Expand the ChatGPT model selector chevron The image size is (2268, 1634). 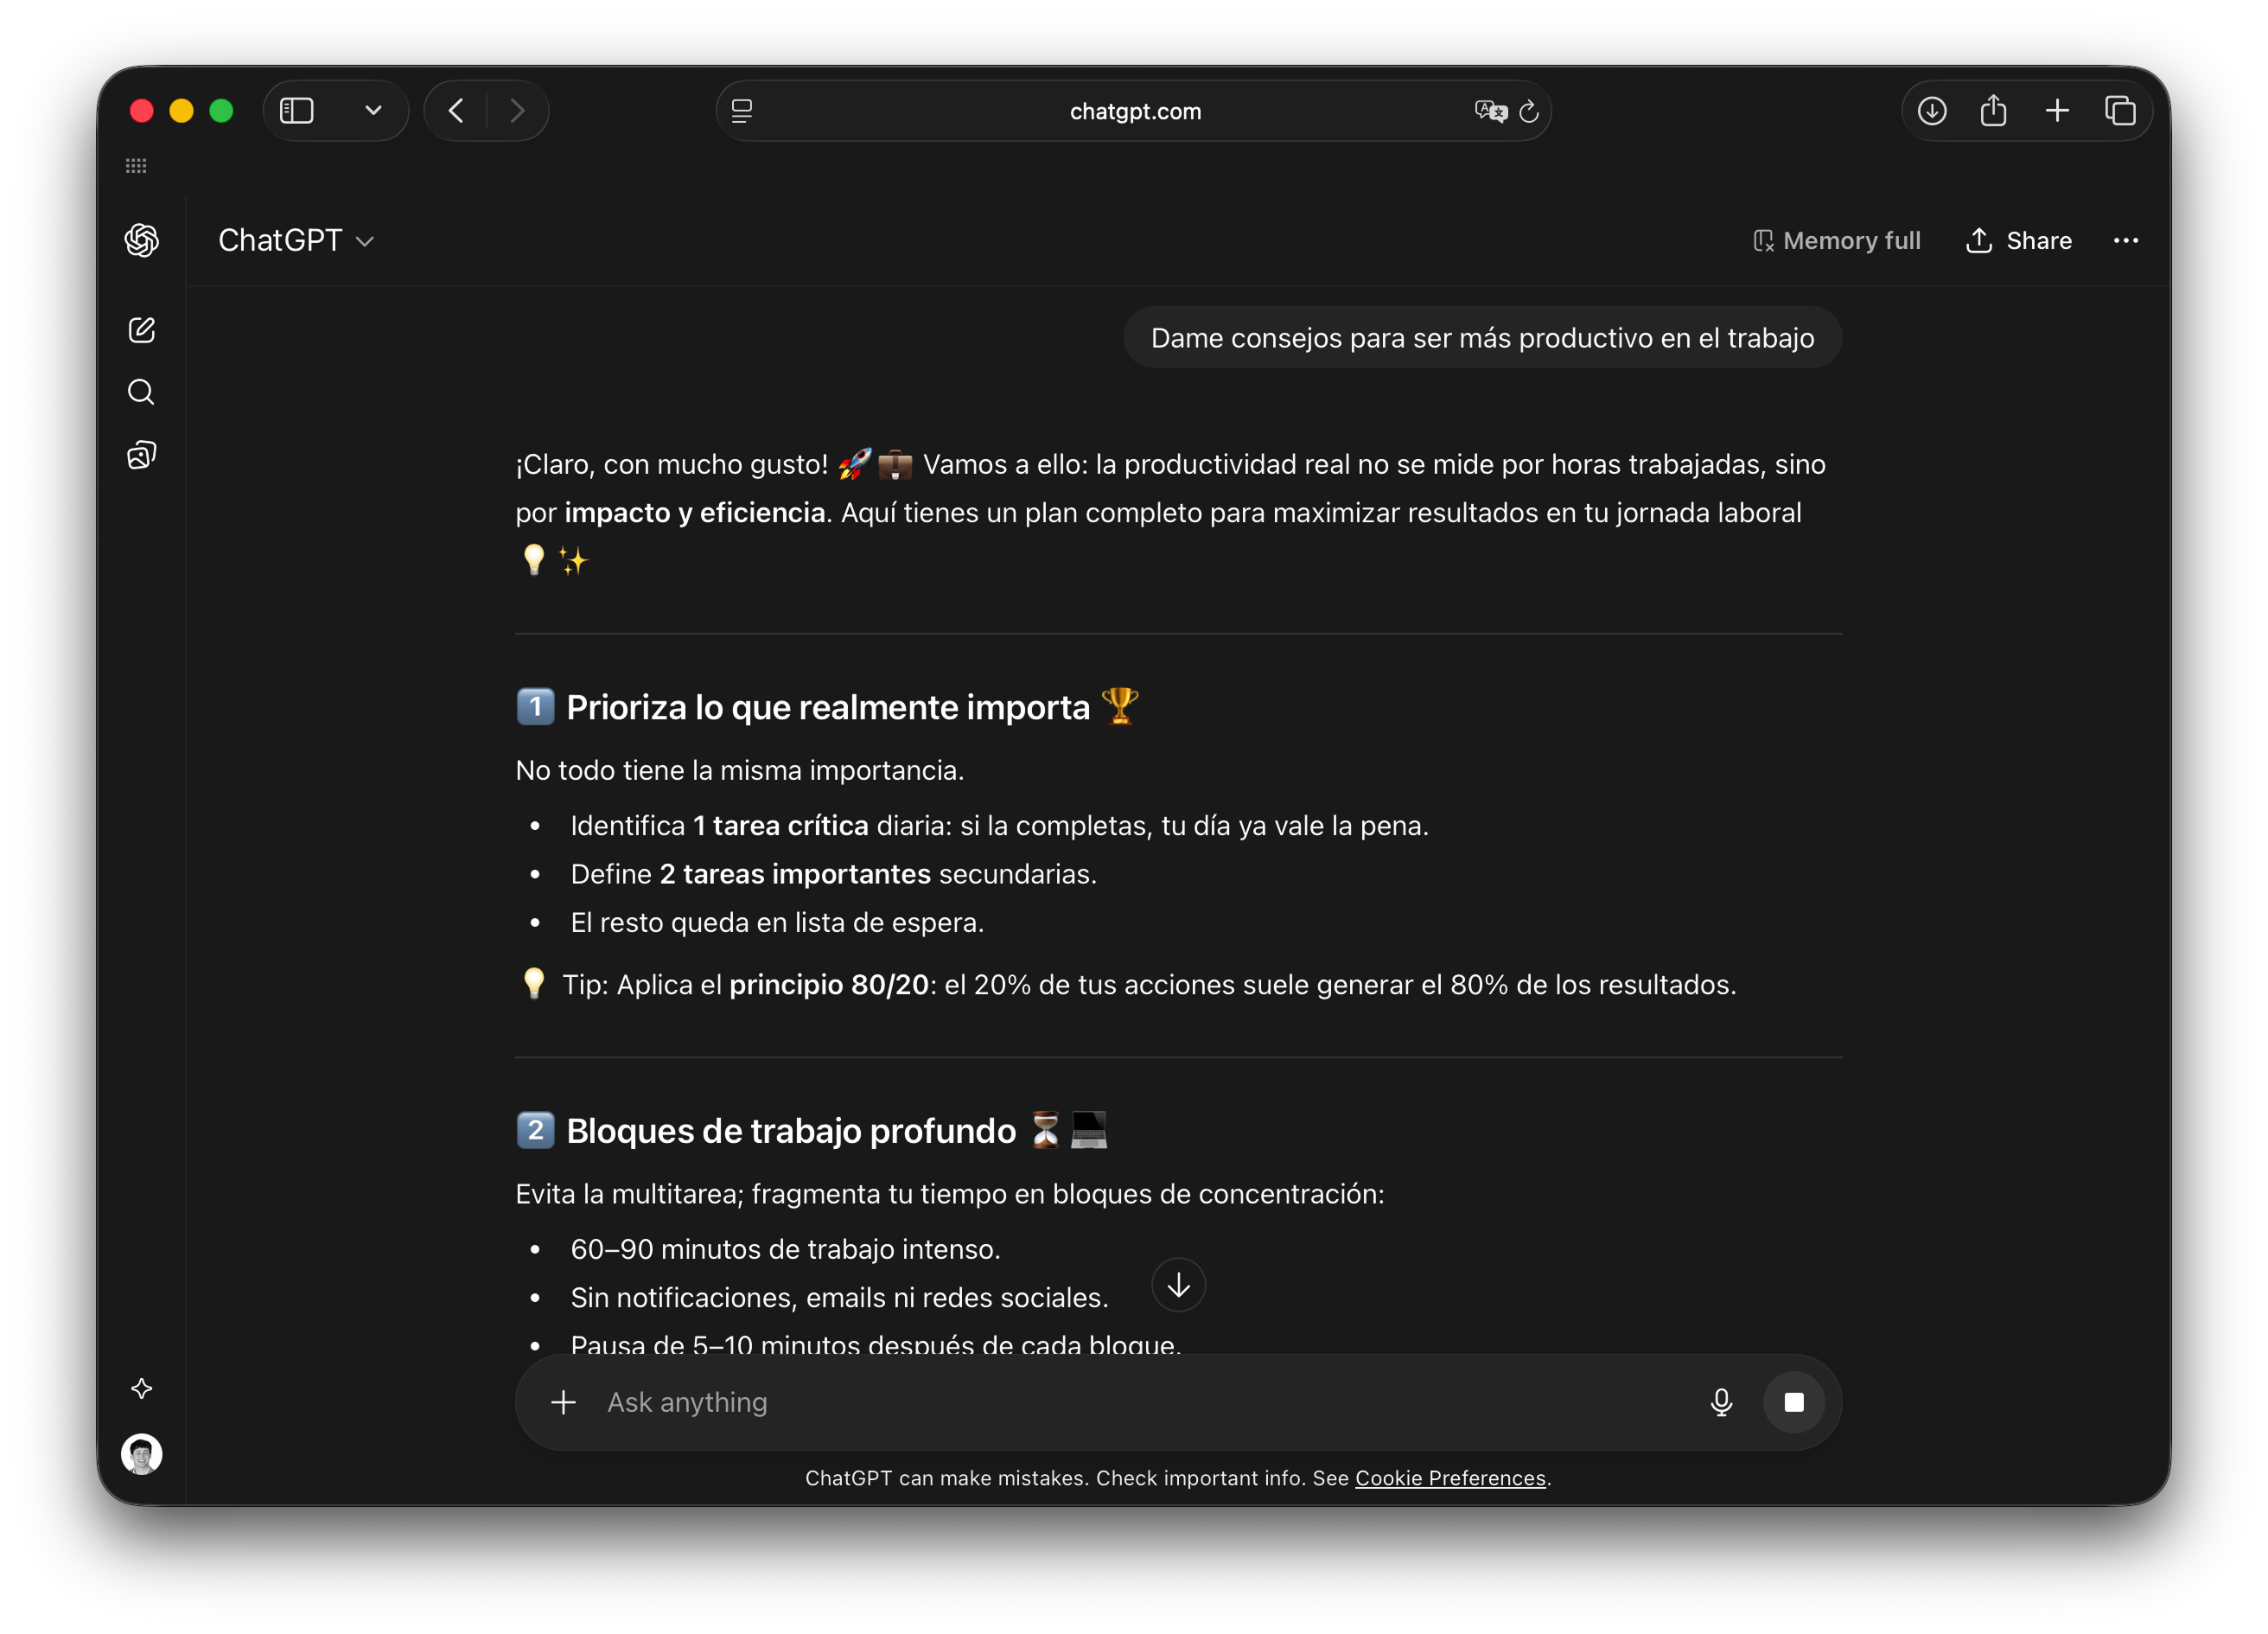point(366,241)
